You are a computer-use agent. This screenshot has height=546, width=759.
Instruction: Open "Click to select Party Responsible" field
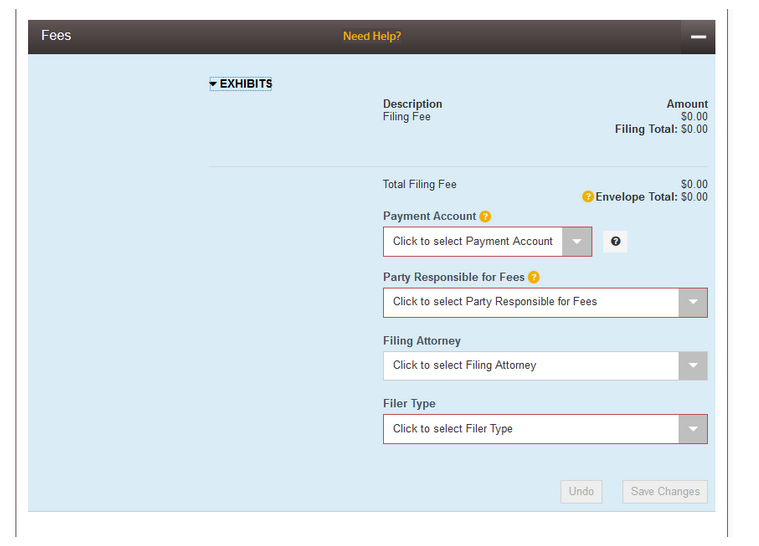coord(530,302)
